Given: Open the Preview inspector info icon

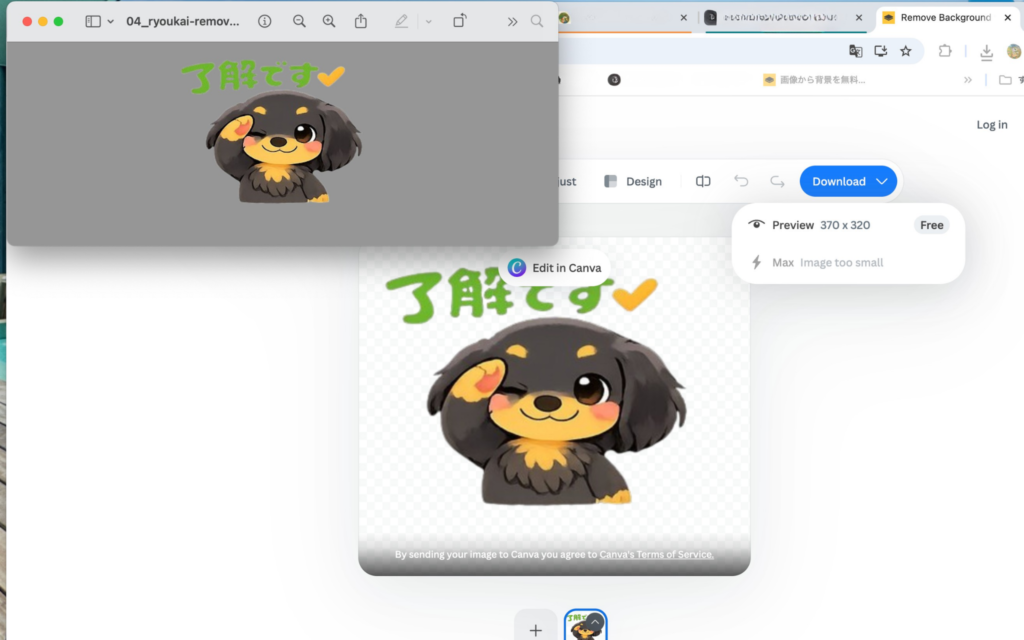Looking at the screenshot, I should 264,22.
